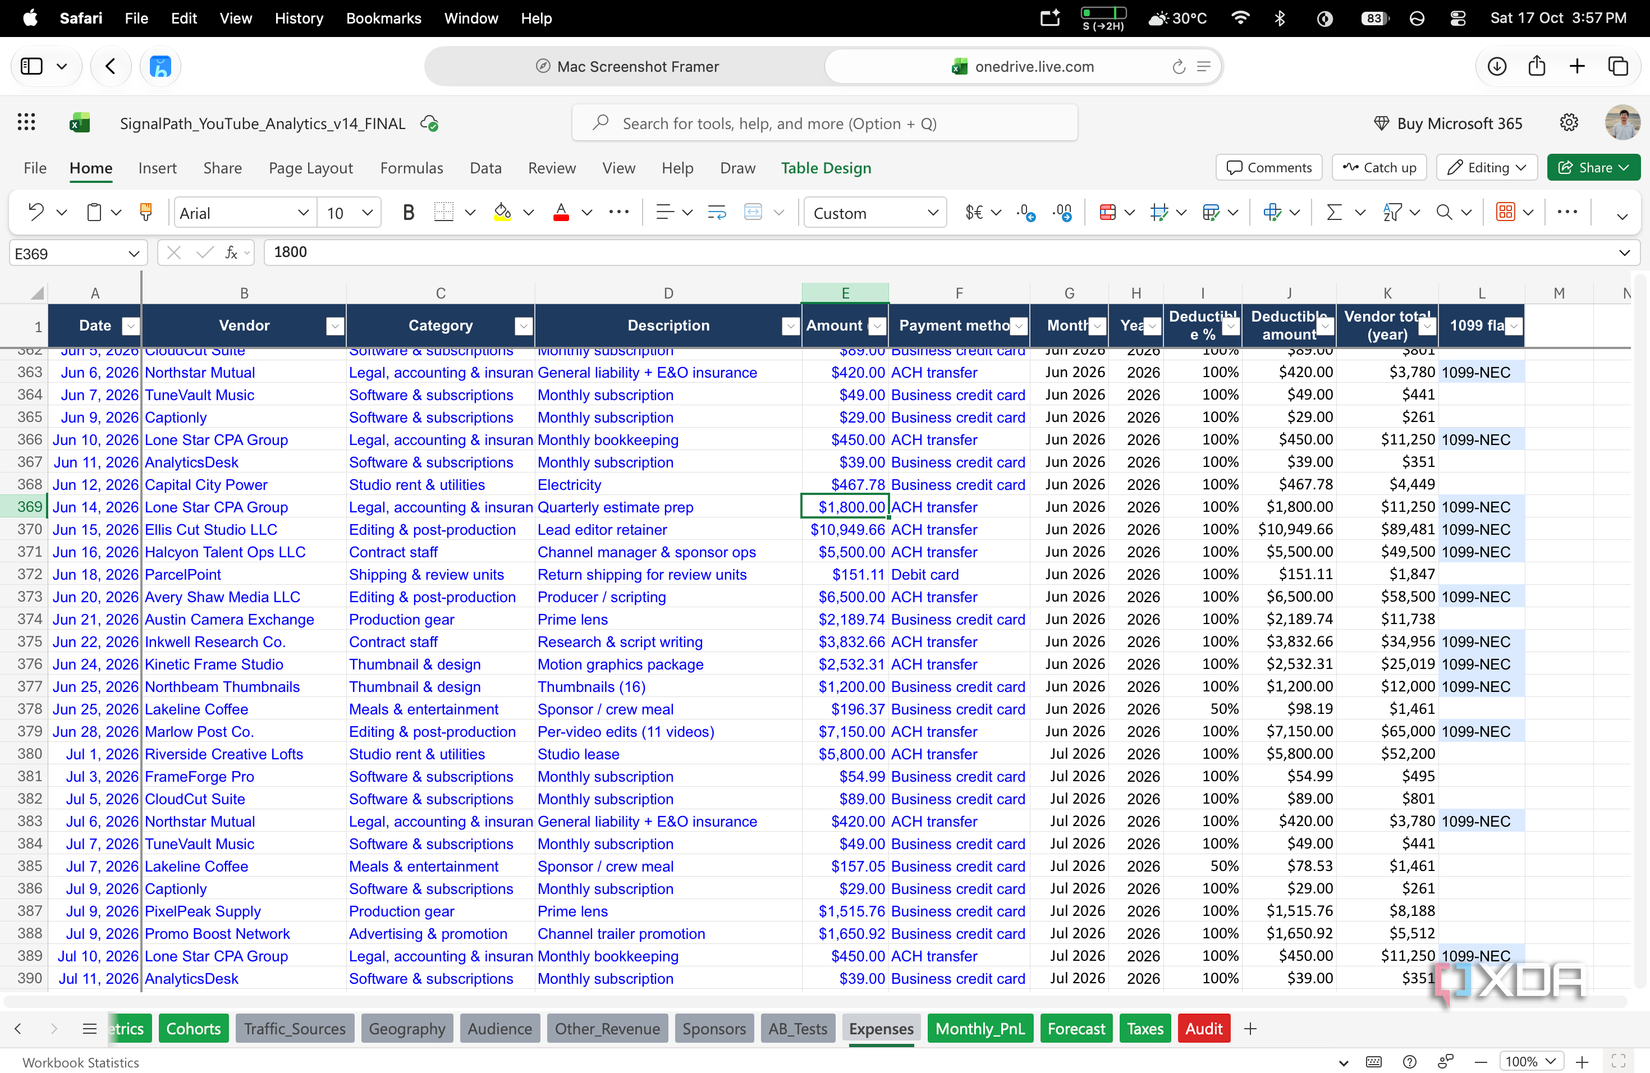Screen dimensions: 1650x1073
Task: Toggle Bold formatting
Action: (x=408, y=212)
